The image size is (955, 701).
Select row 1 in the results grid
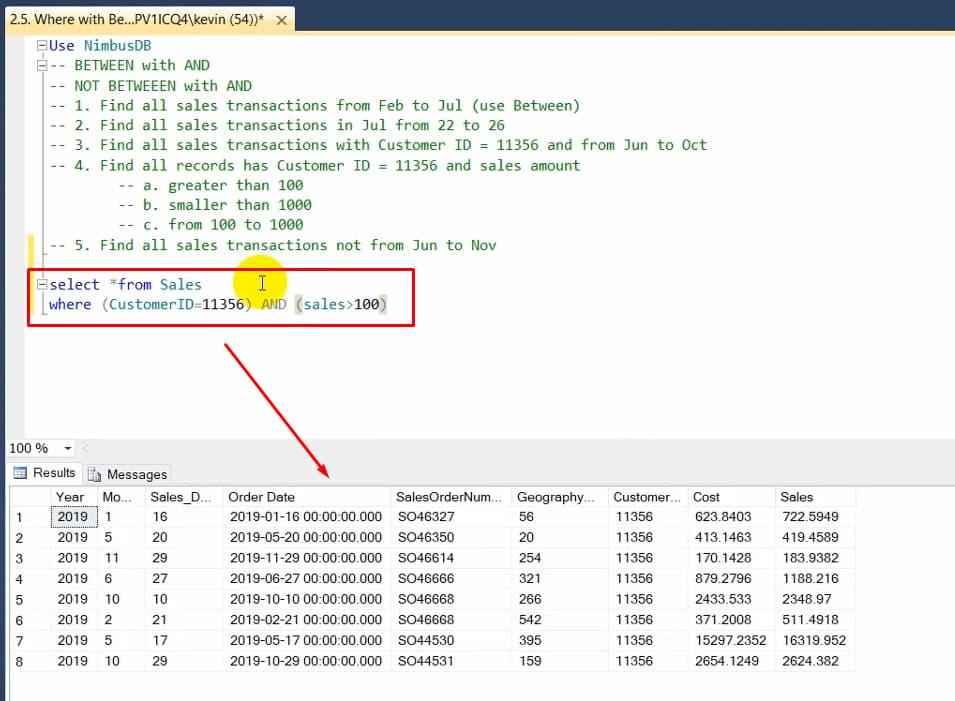(x=20, y=517)
